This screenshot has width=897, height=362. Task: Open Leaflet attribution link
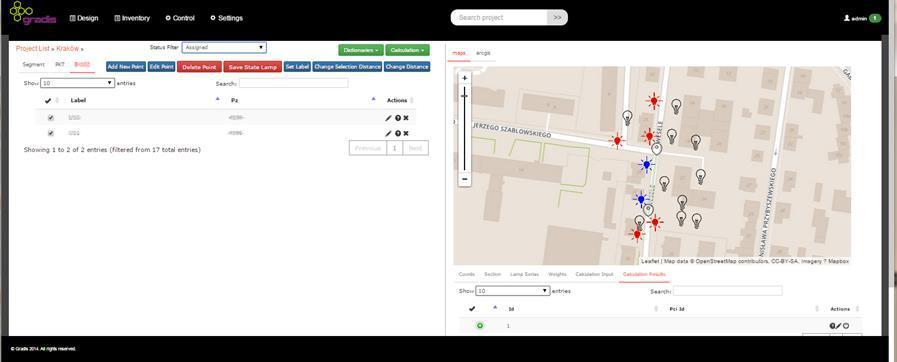click(650, 261)
